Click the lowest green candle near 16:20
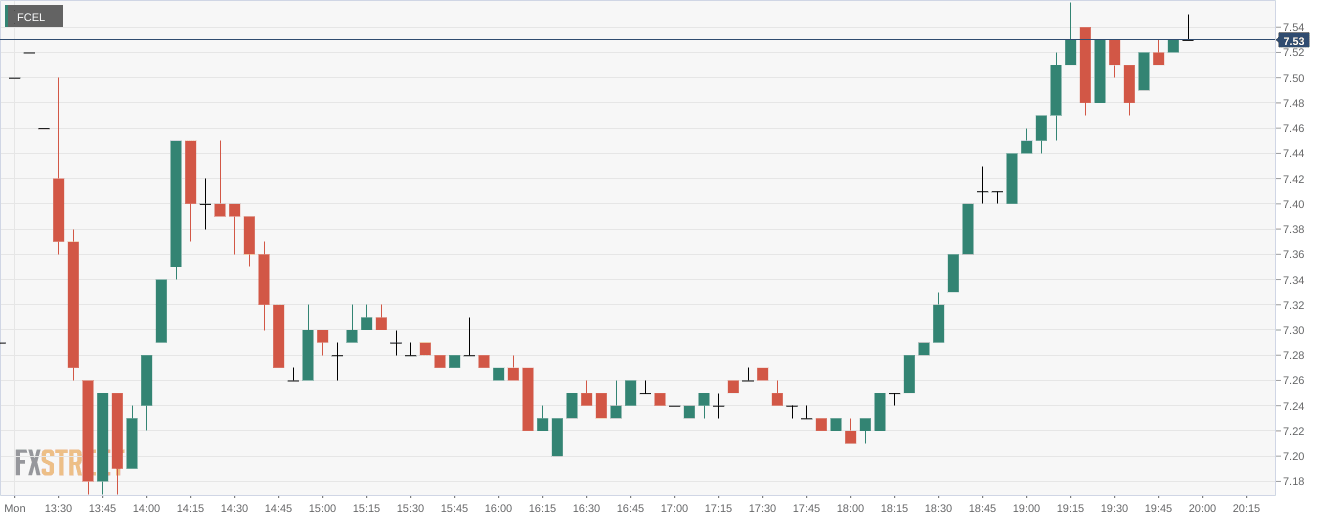The width and height of the screenshot is (1340, 521). [x=557, y=437]
